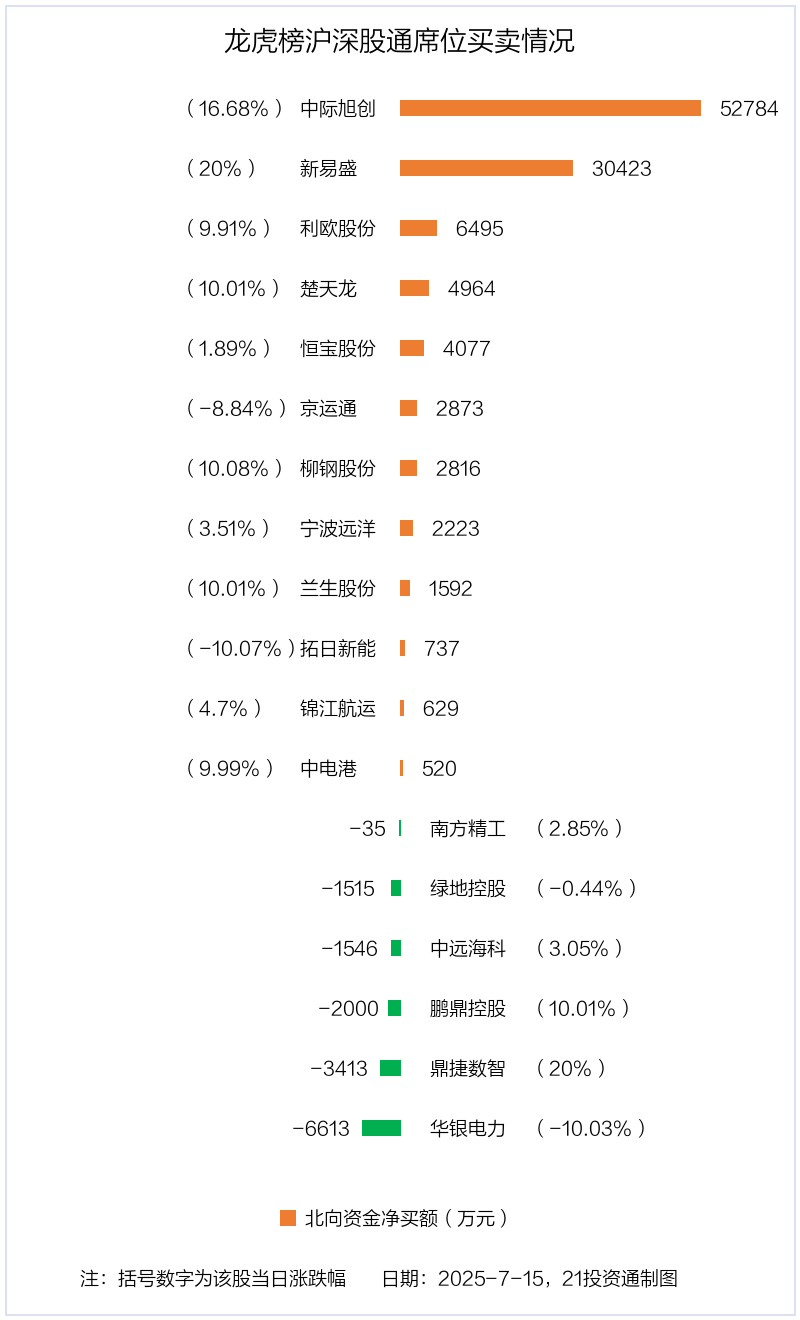Screen dimensions: 800x1320
Task: Select the 柳钢股份 orange bar
Action: coord(408,468)
